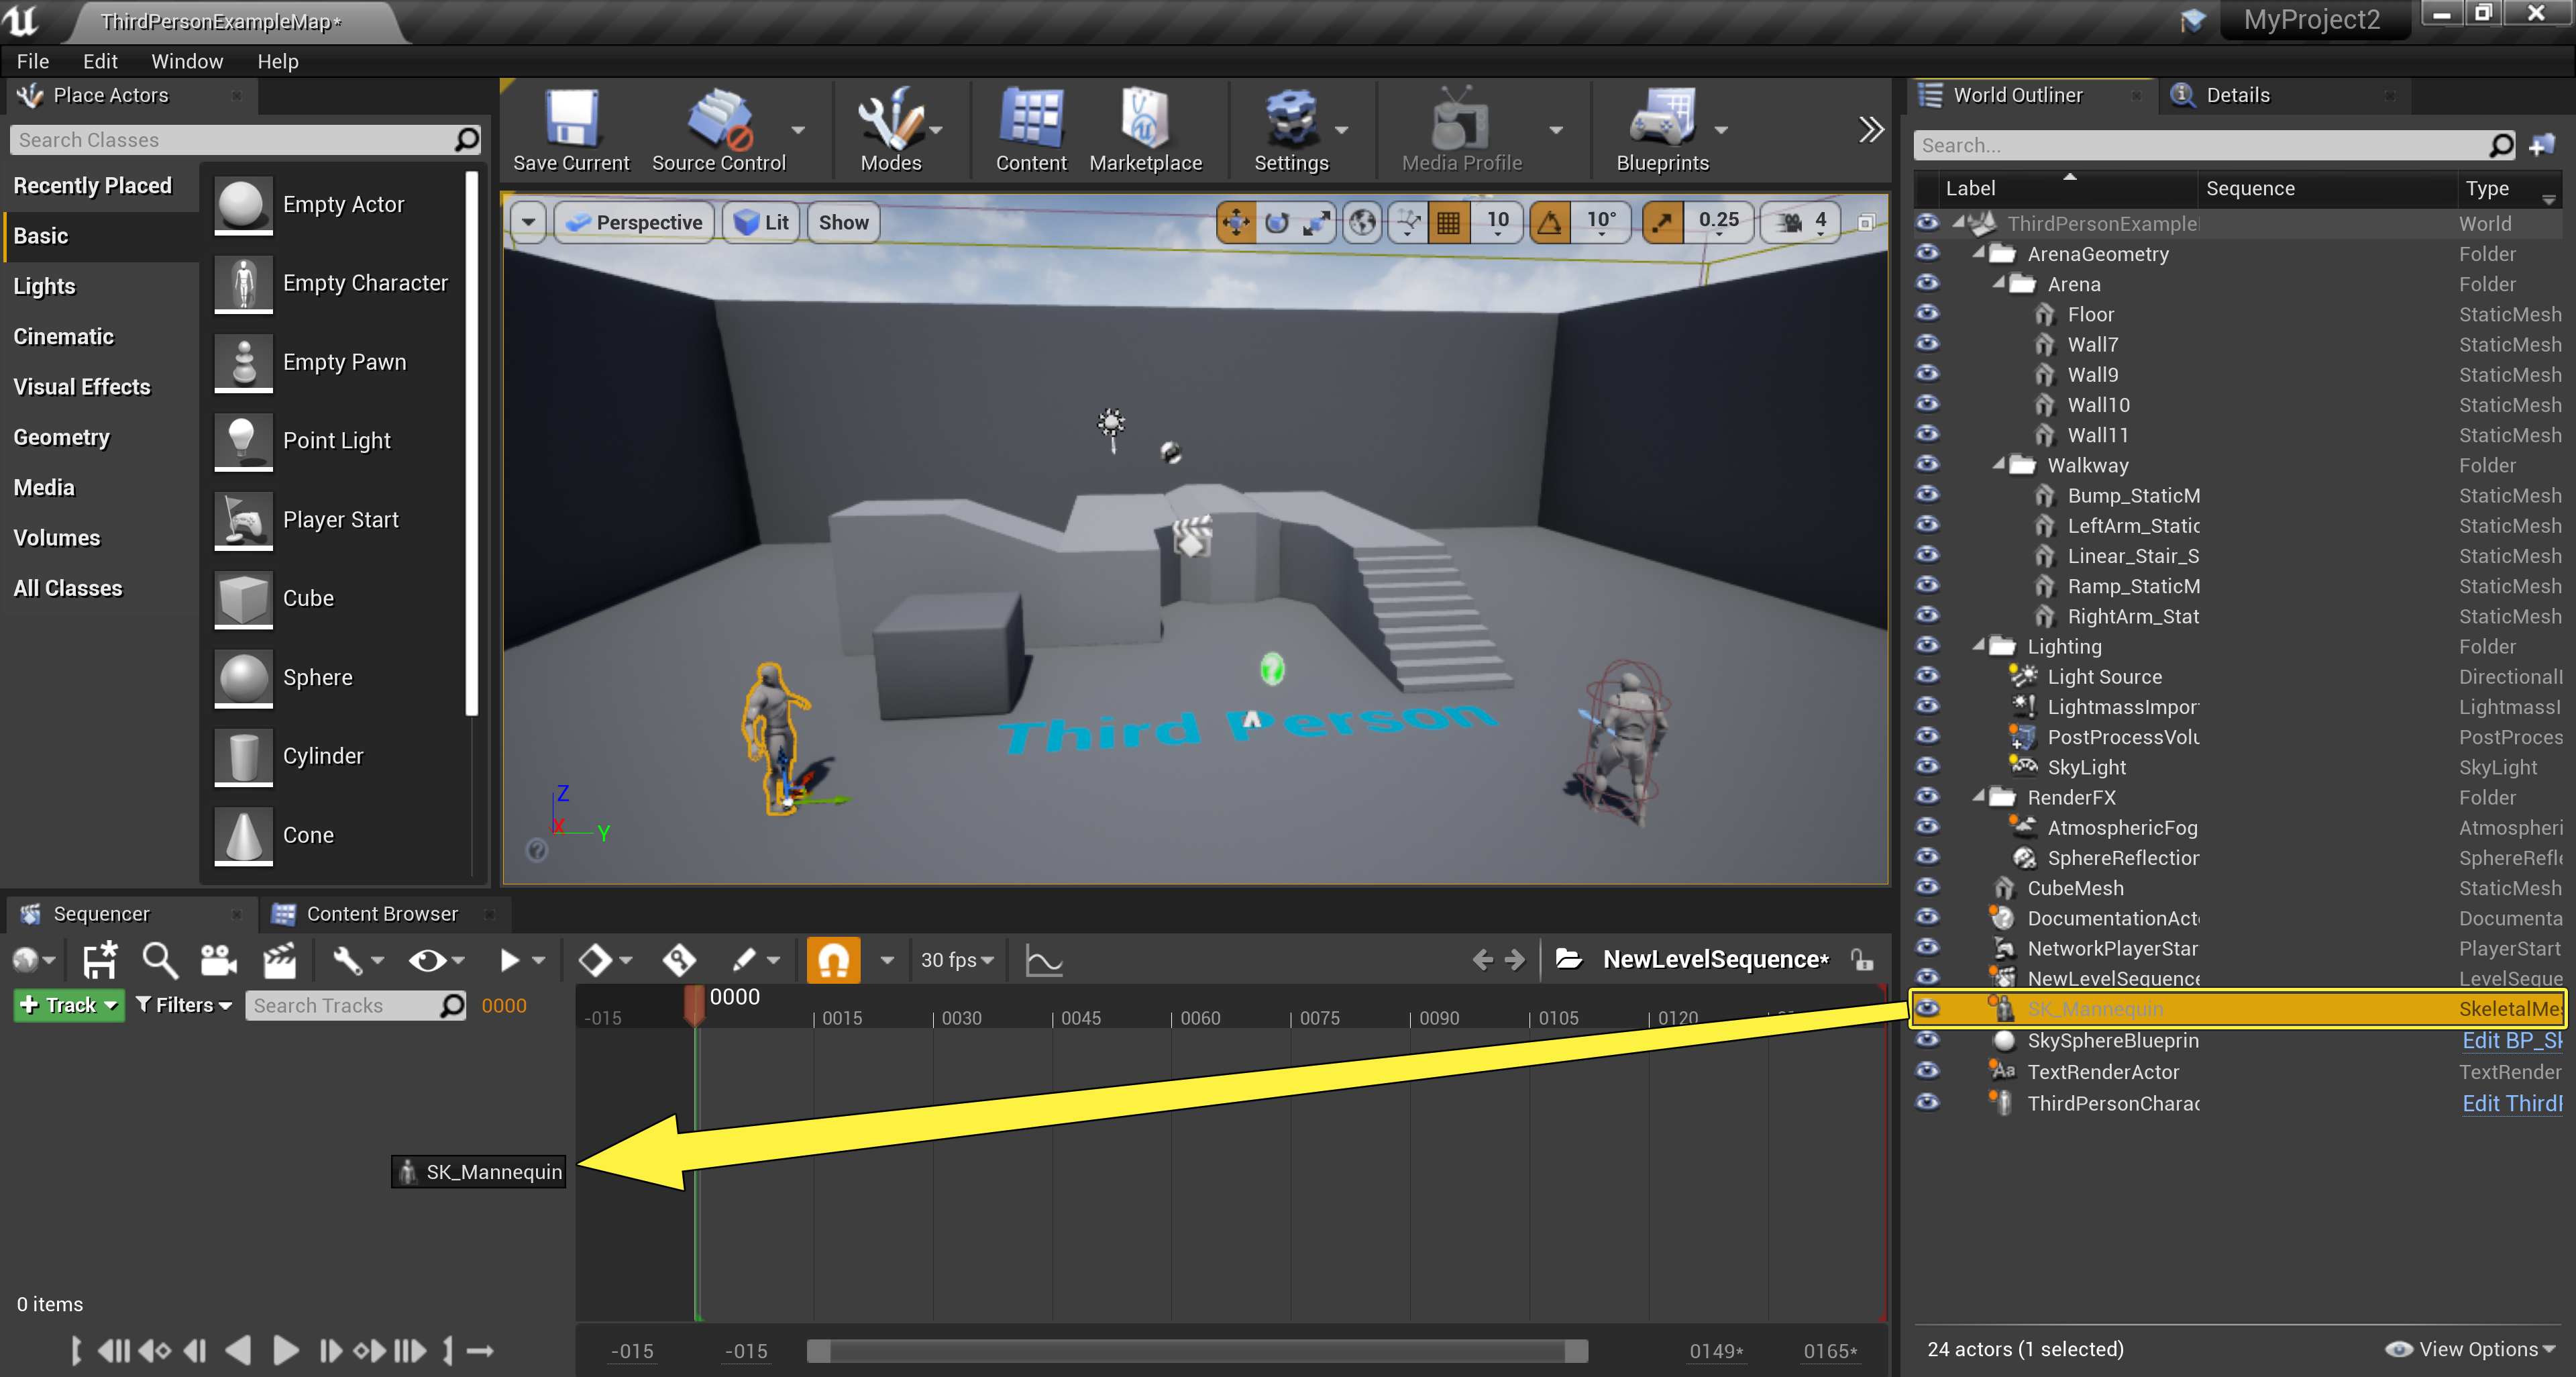
Task: Open the Perspective viewport dropdown
Action: [634, 222]
